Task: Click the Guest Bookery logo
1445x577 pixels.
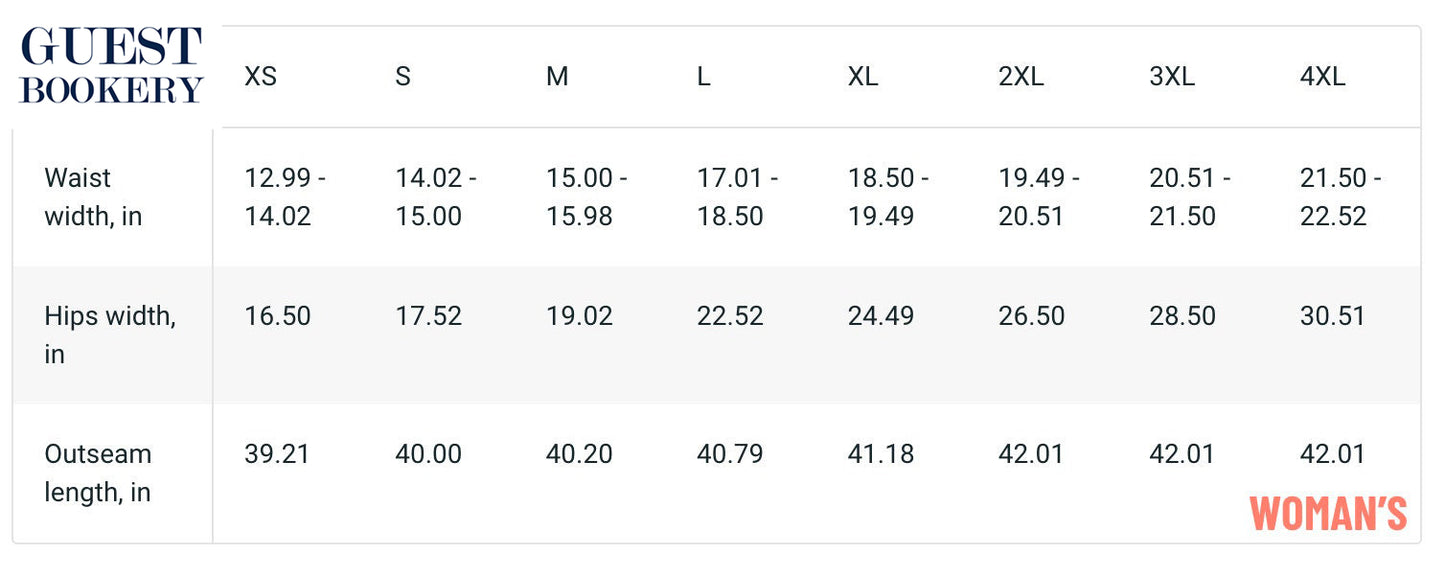Action: 111,66
